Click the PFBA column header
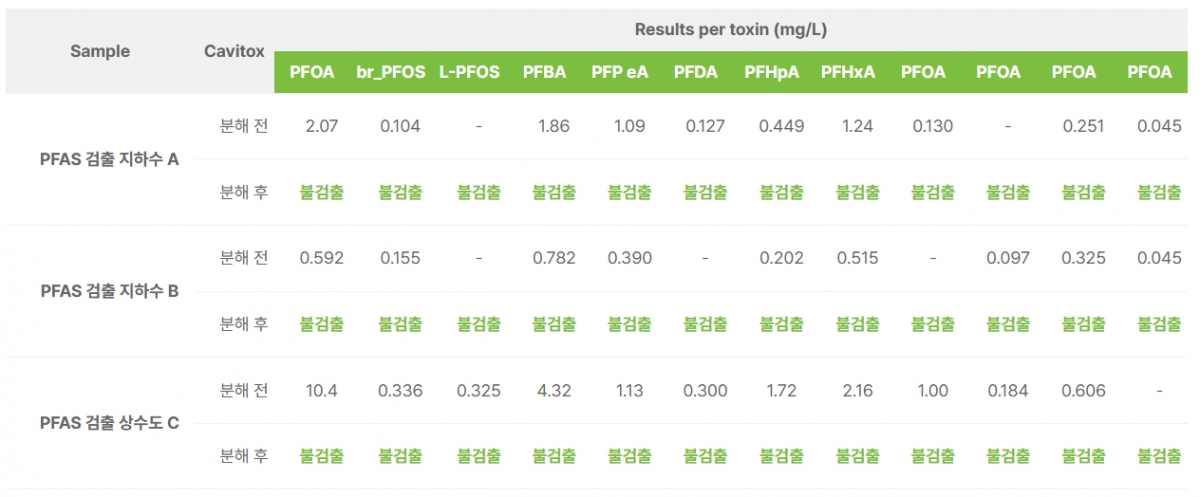 [544, 72]
